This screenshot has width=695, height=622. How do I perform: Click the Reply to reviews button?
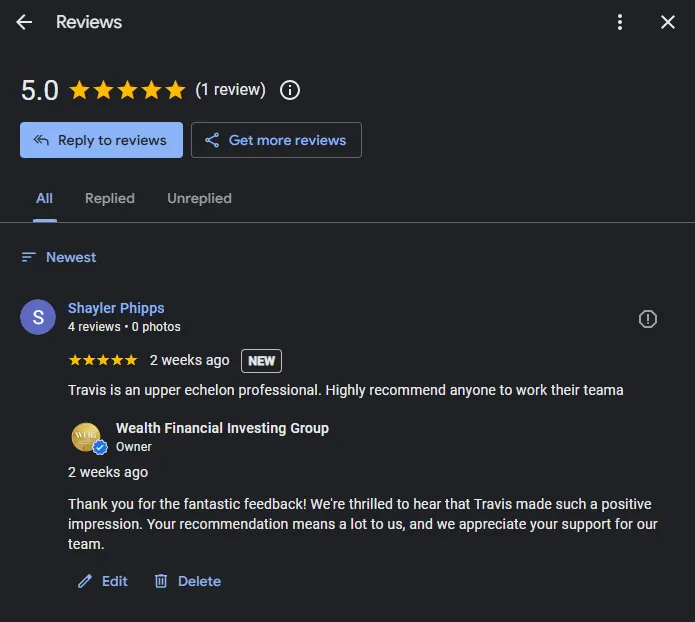click(x=101, y=140)
